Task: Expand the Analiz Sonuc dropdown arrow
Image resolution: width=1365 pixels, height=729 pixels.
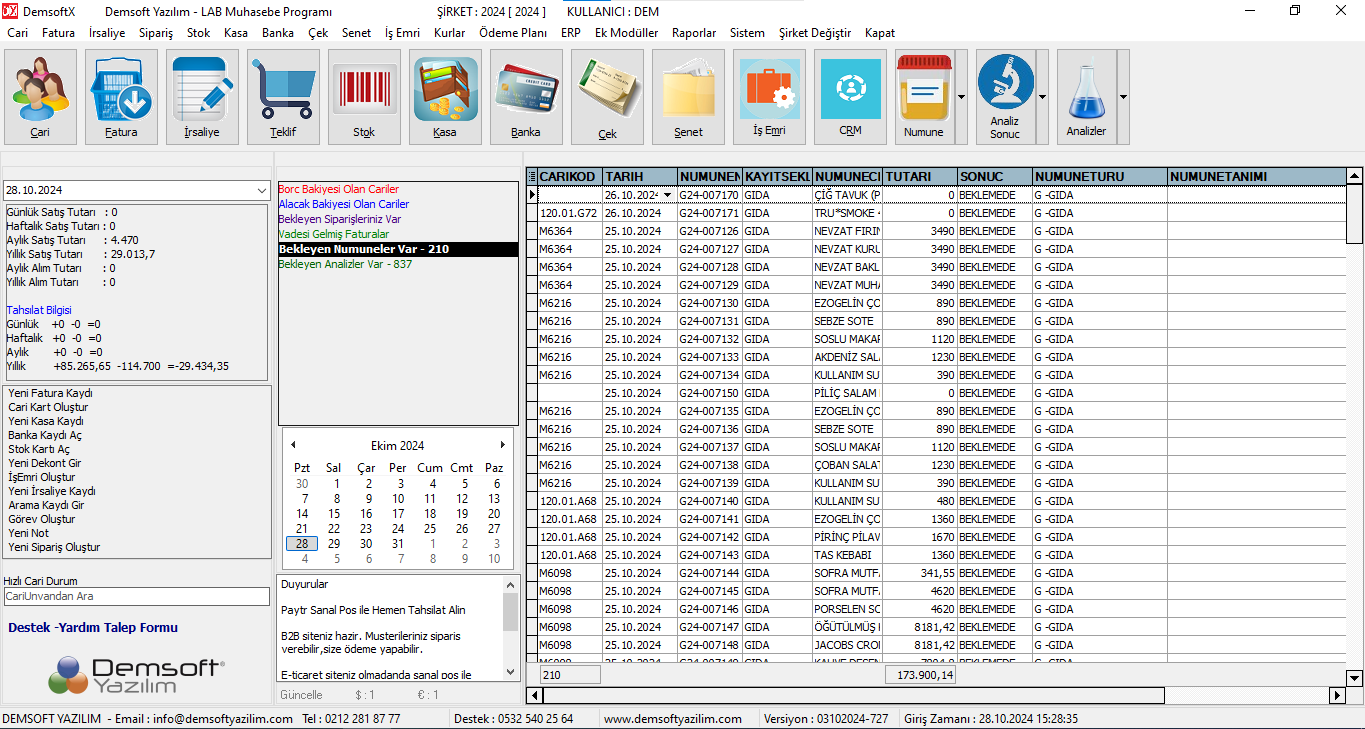Action: [x=1042, y=97]
